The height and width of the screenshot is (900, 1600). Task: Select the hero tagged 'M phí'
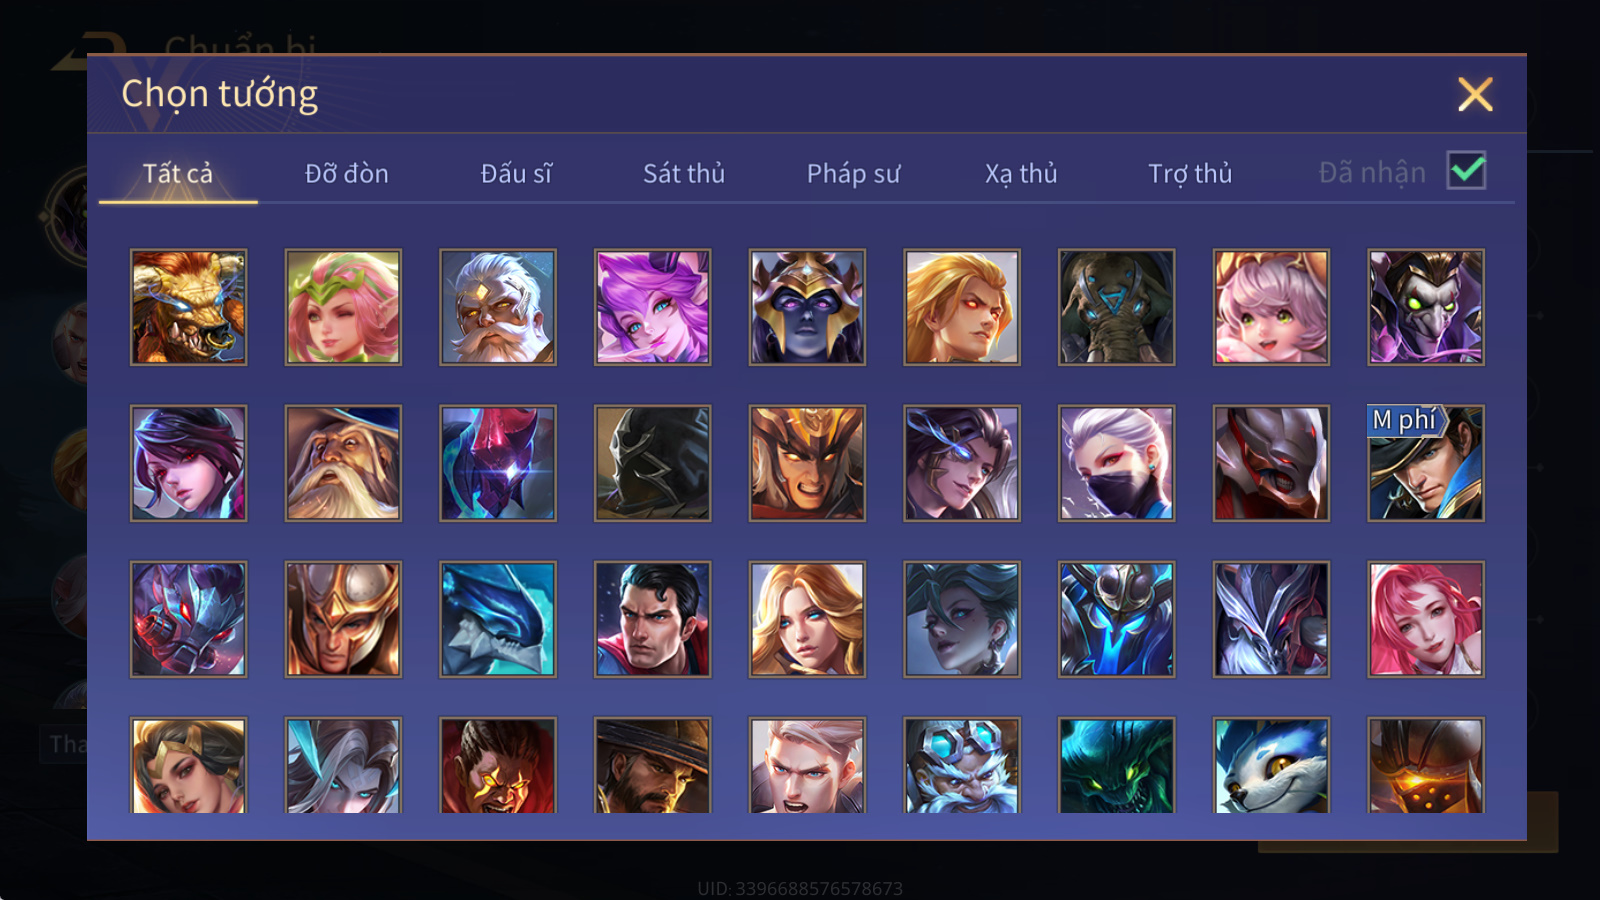coord(1425,463)
